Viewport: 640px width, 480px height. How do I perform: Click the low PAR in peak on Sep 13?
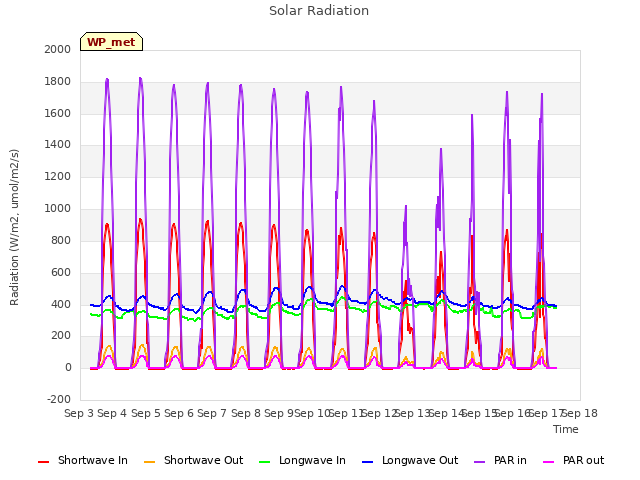coord(406,207)
